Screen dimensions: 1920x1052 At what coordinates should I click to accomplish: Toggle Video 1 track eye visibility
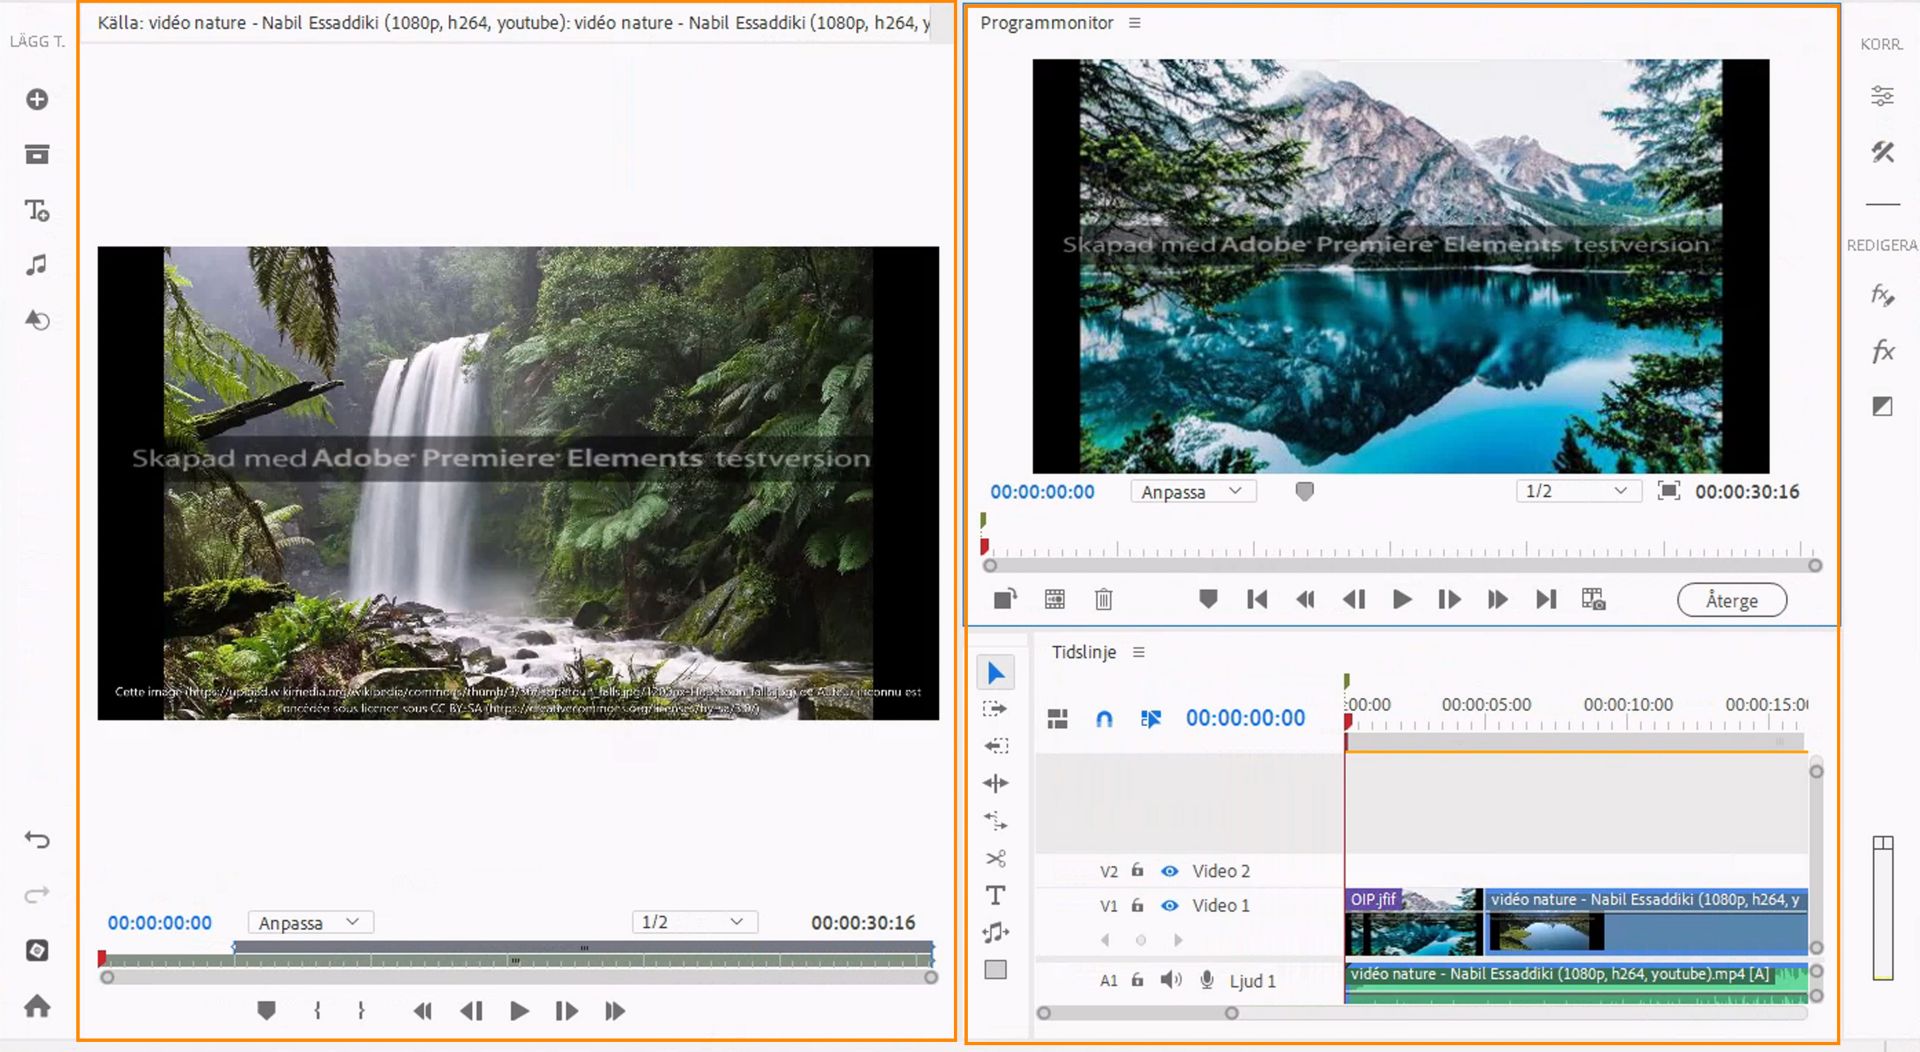[1169, 905]
